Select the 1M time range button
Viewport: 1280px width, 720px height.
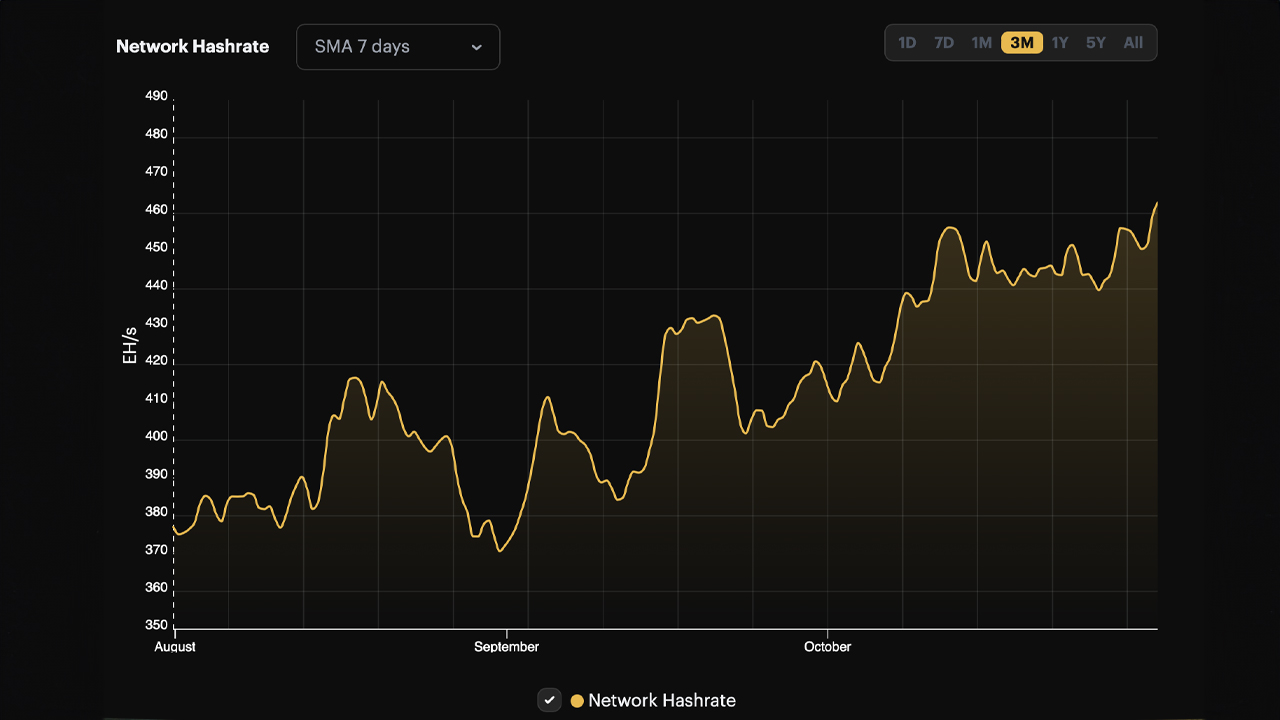[981, 42]
